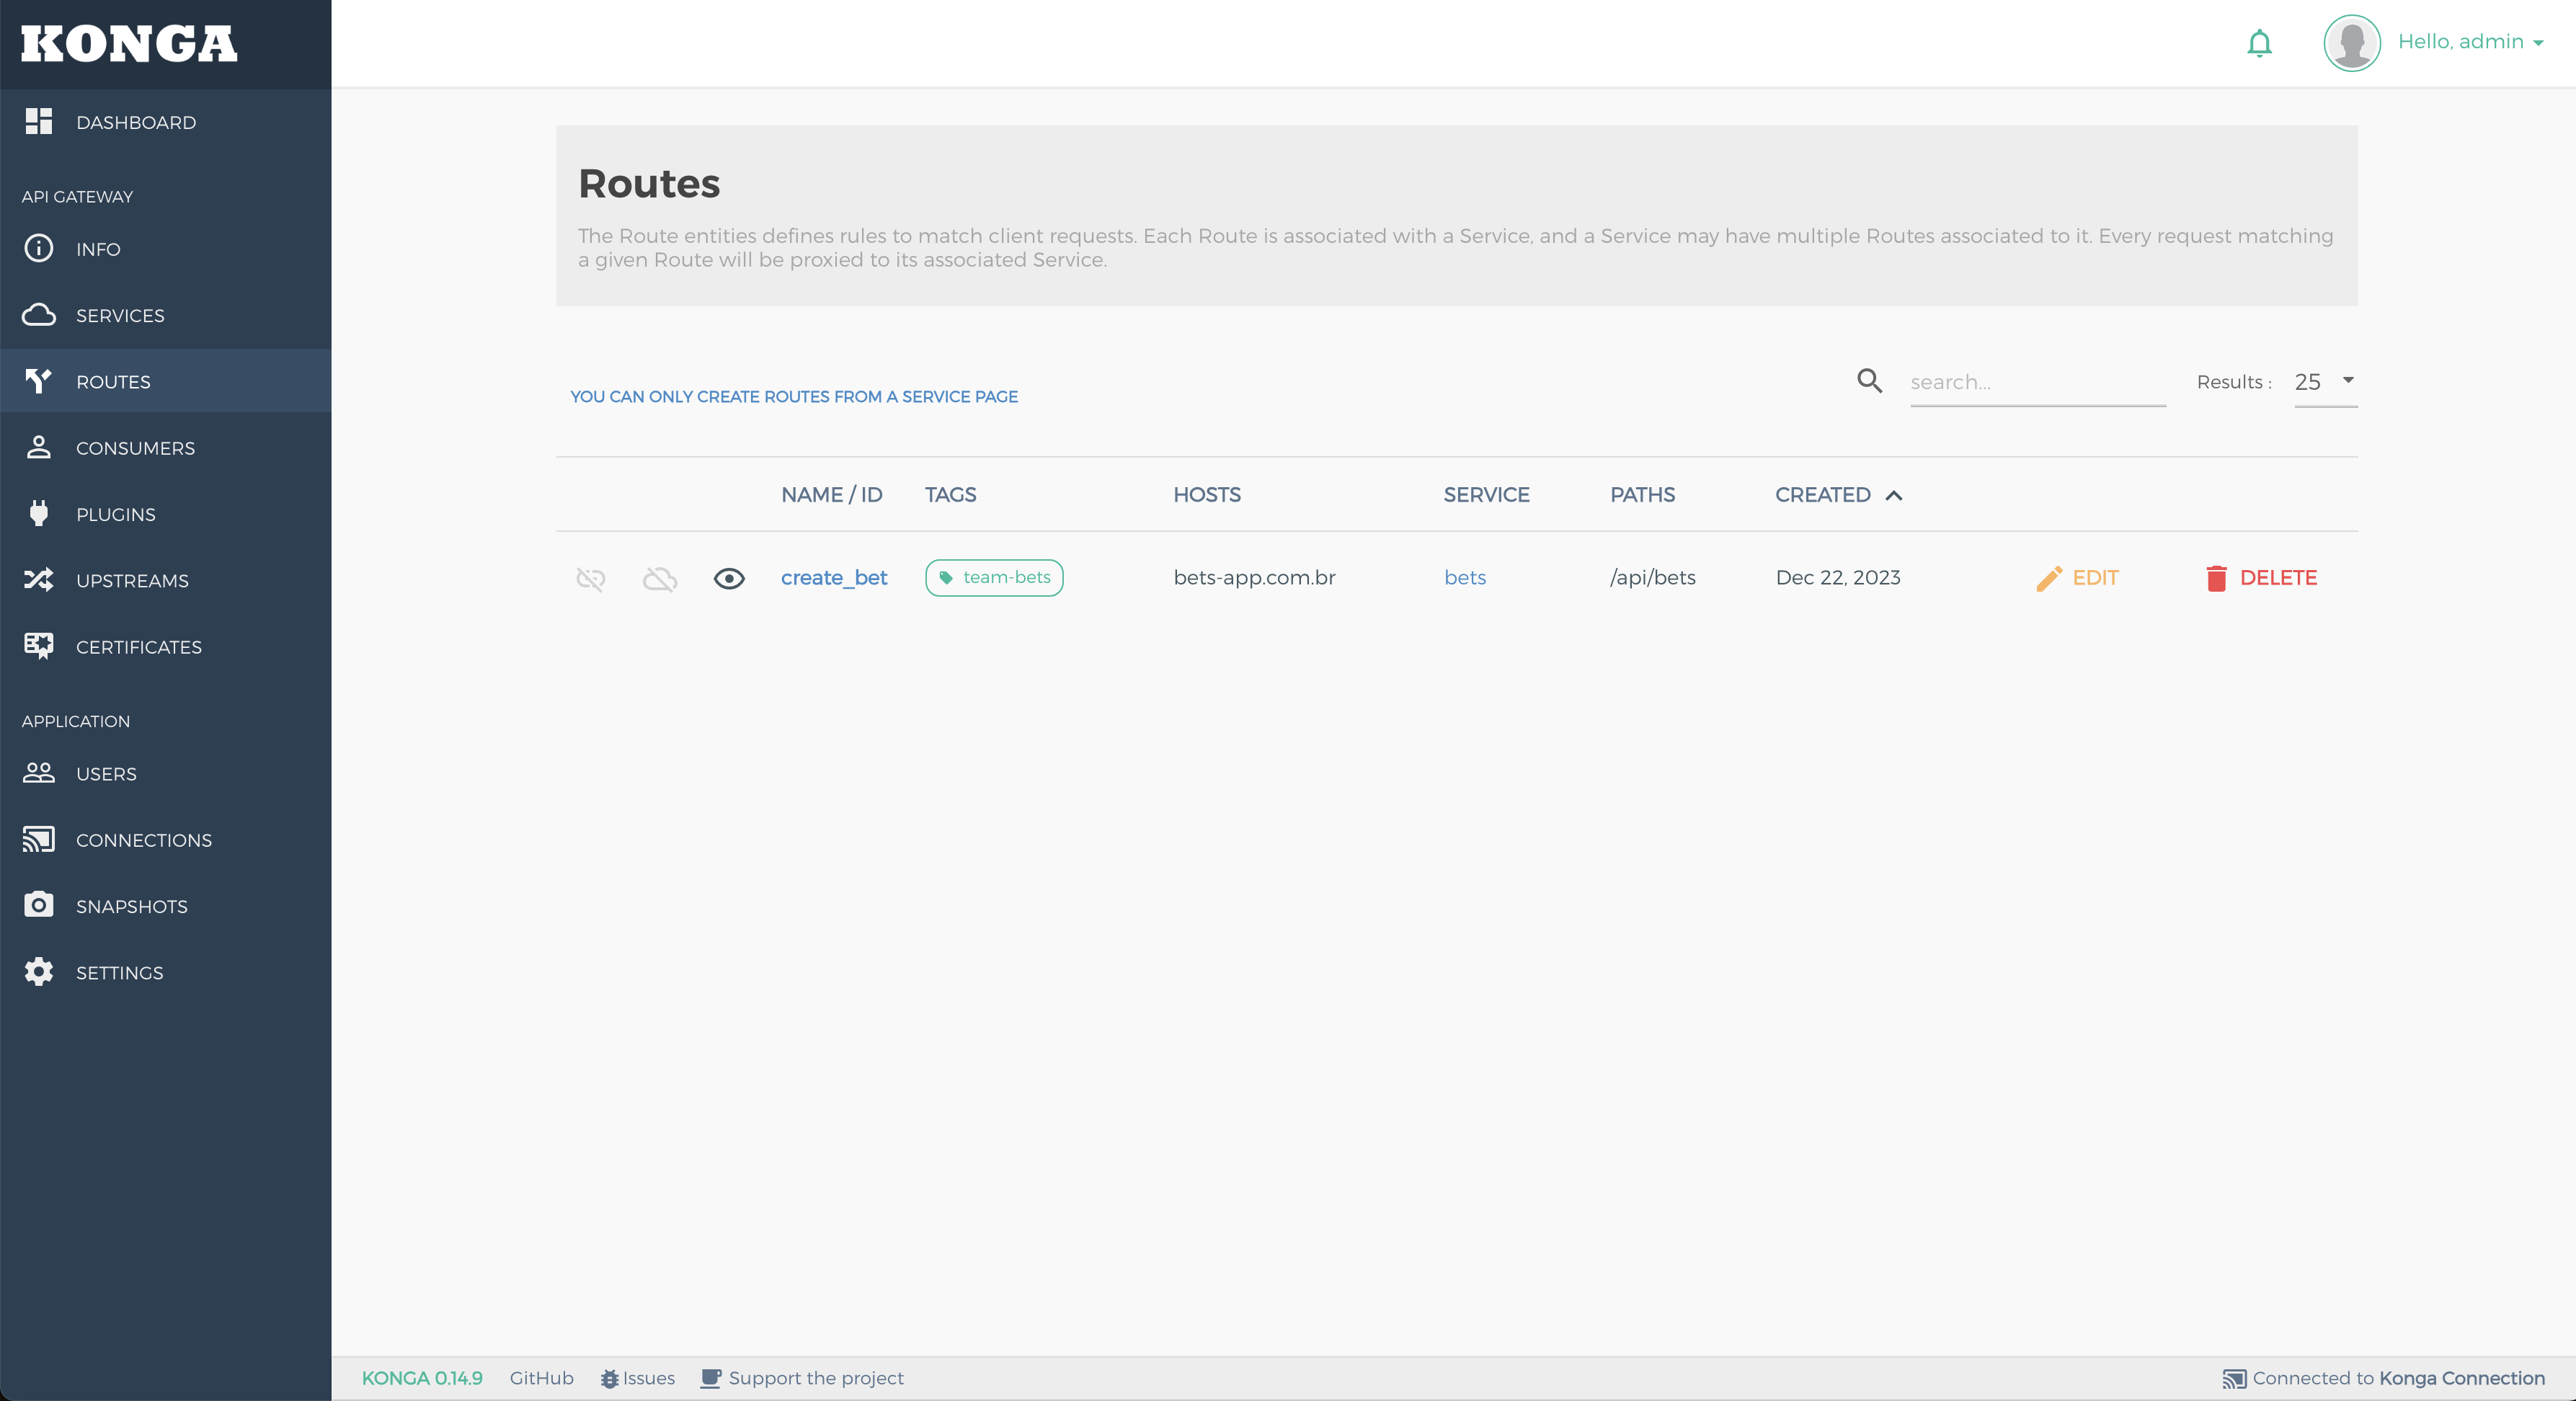Open the create_bet route link
This screenshot has height=1401, width=2576.
pyautogui.click(x=833, y=578)
